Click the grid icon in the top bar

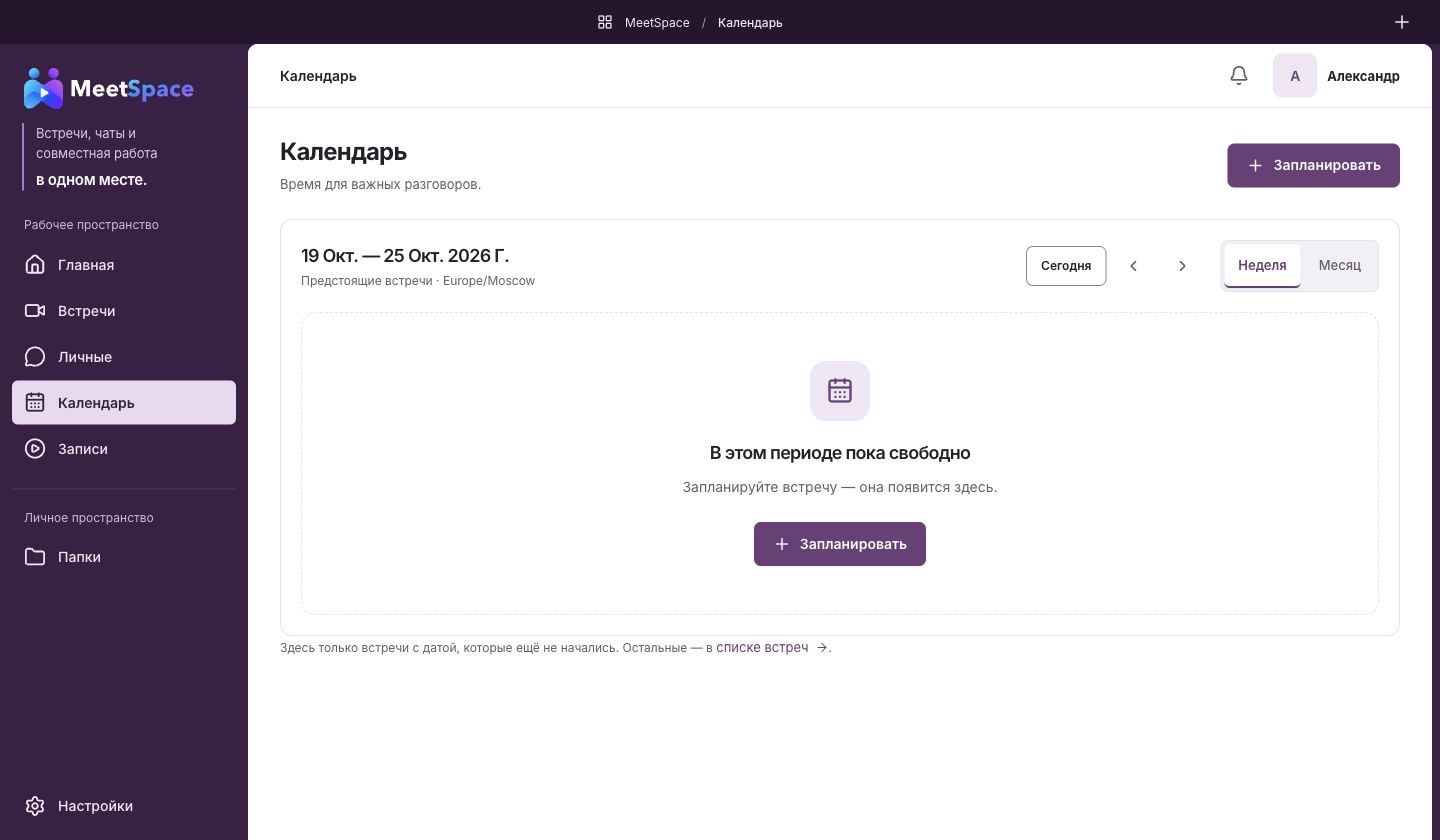[605, 22]
